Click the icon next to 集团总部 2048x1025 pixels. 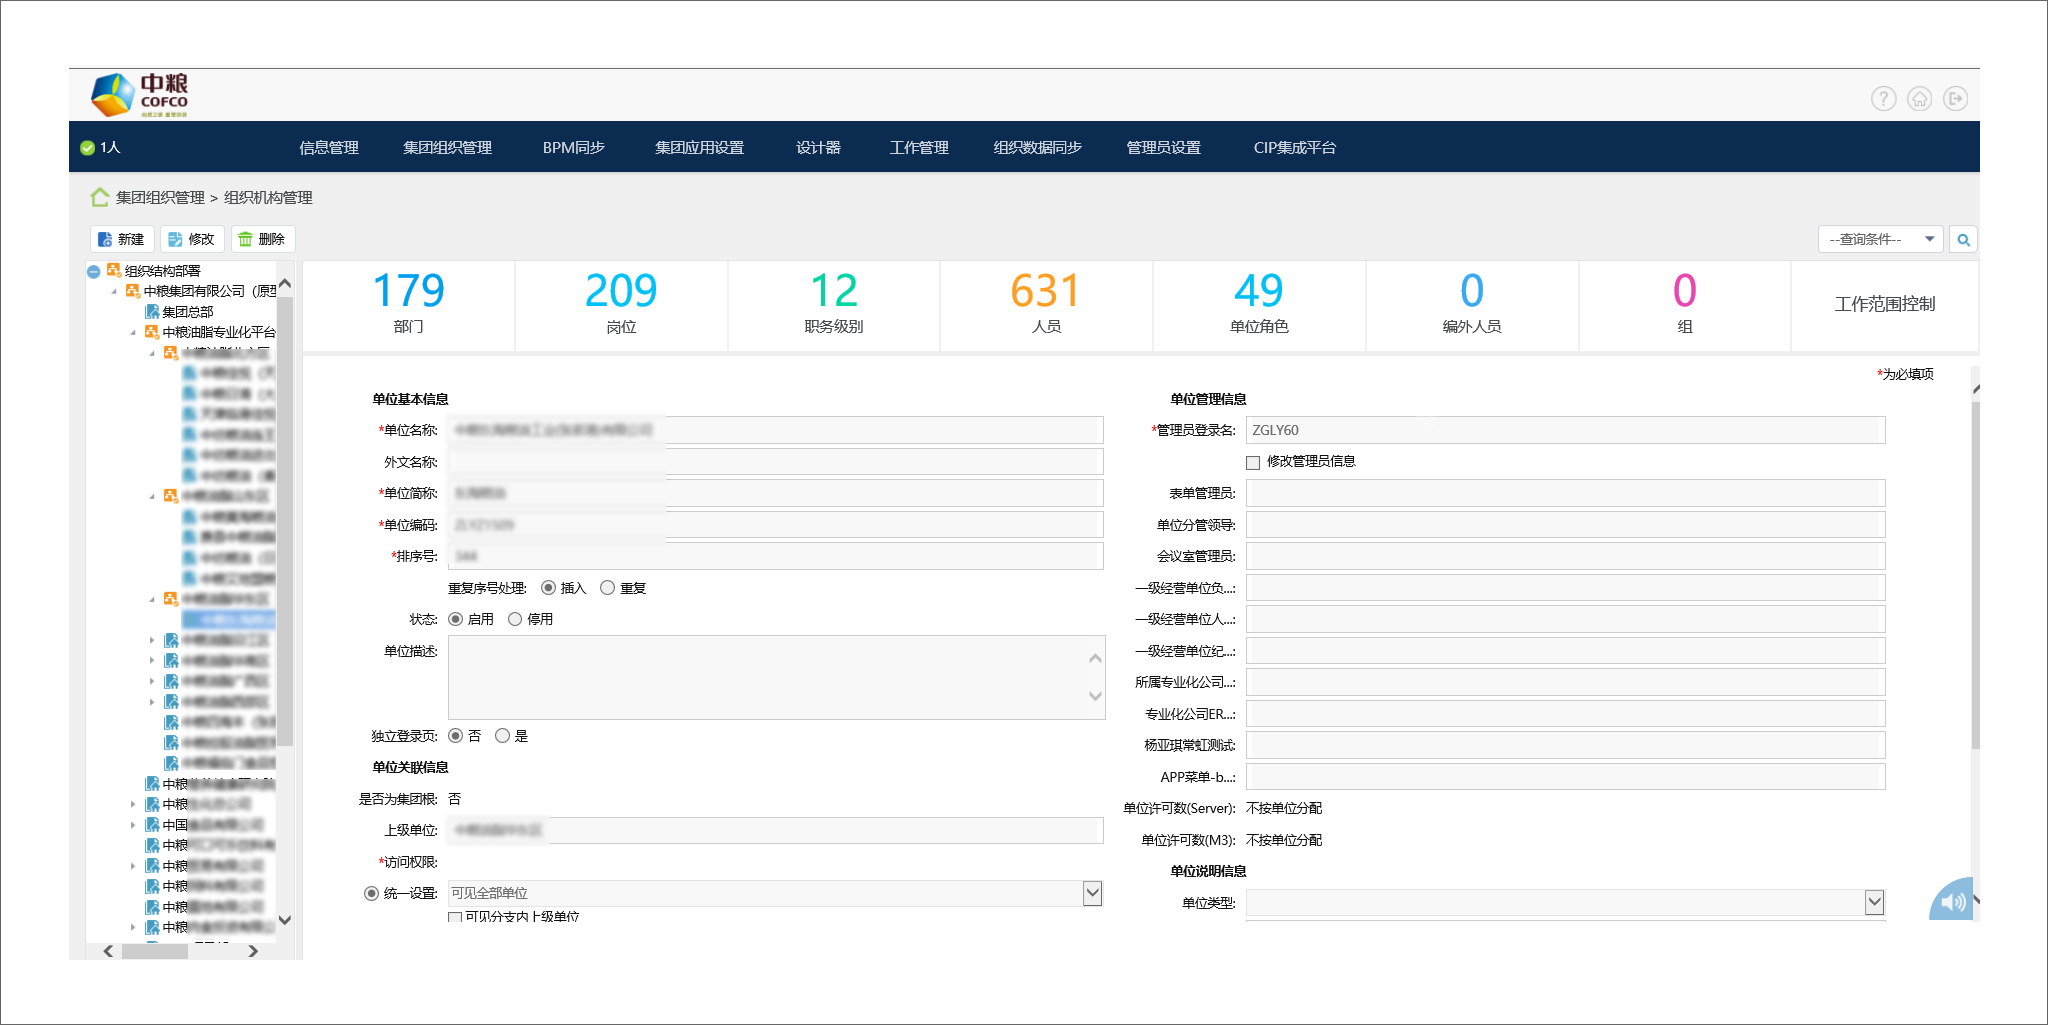click(152, 311)
